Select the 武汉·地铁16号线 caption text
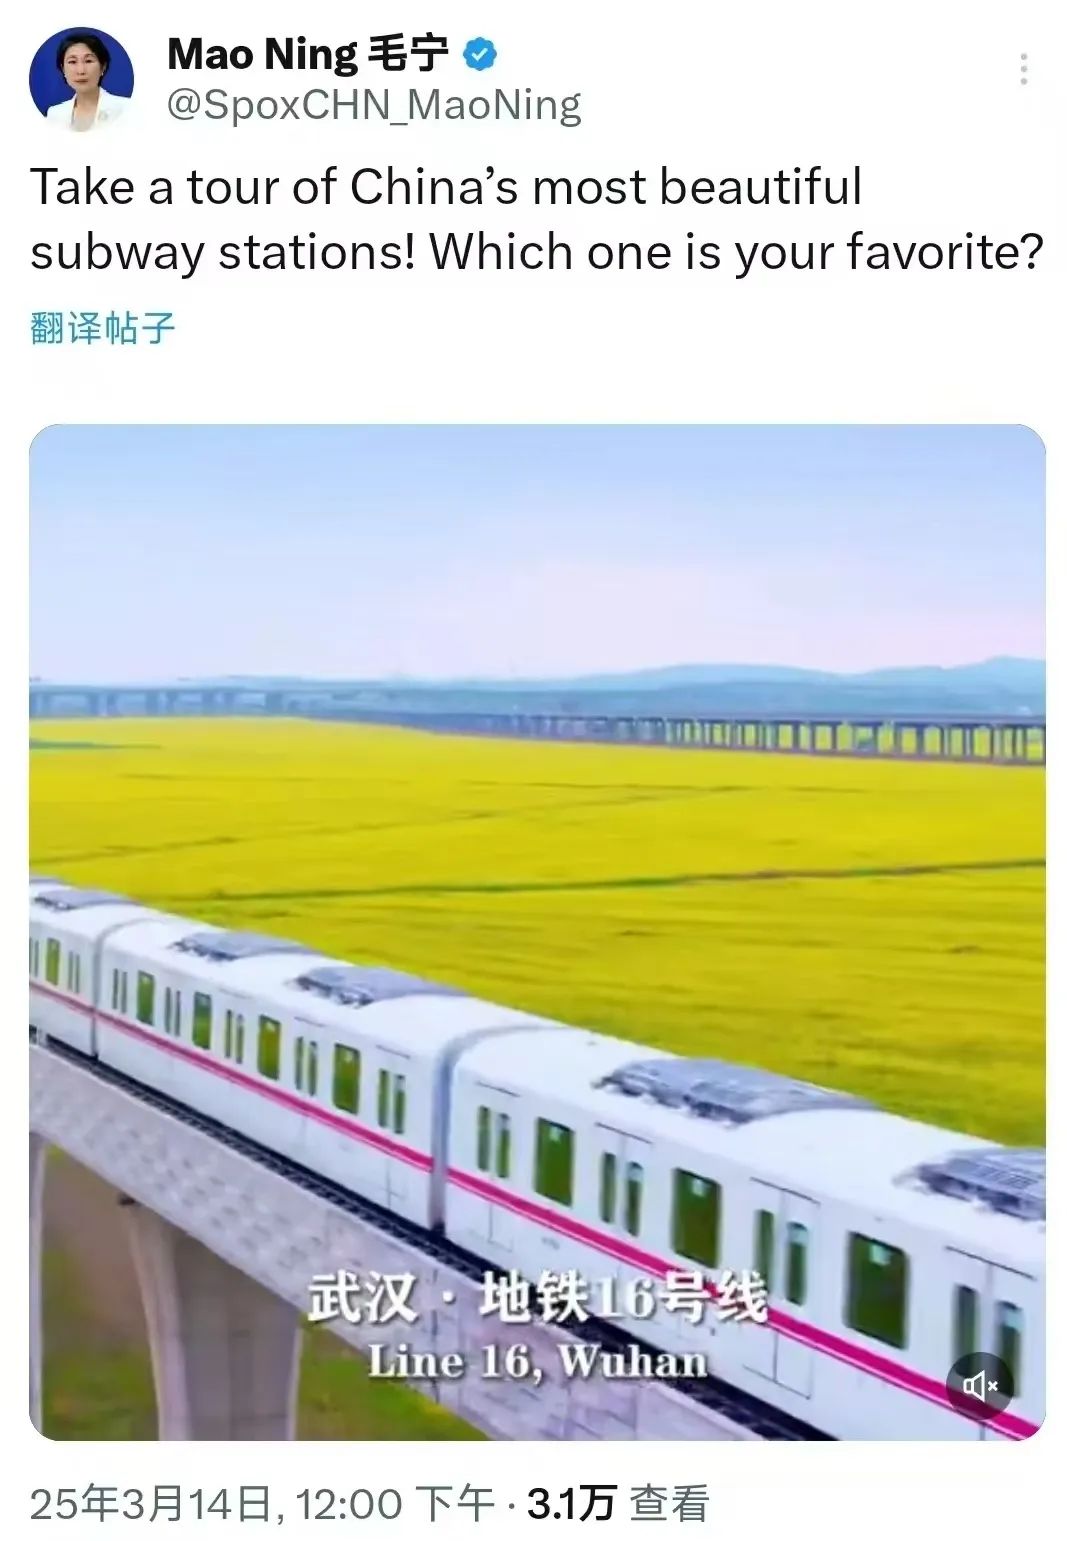Viewport: 1067px width, 1541px height. (x=537, y=1299)
